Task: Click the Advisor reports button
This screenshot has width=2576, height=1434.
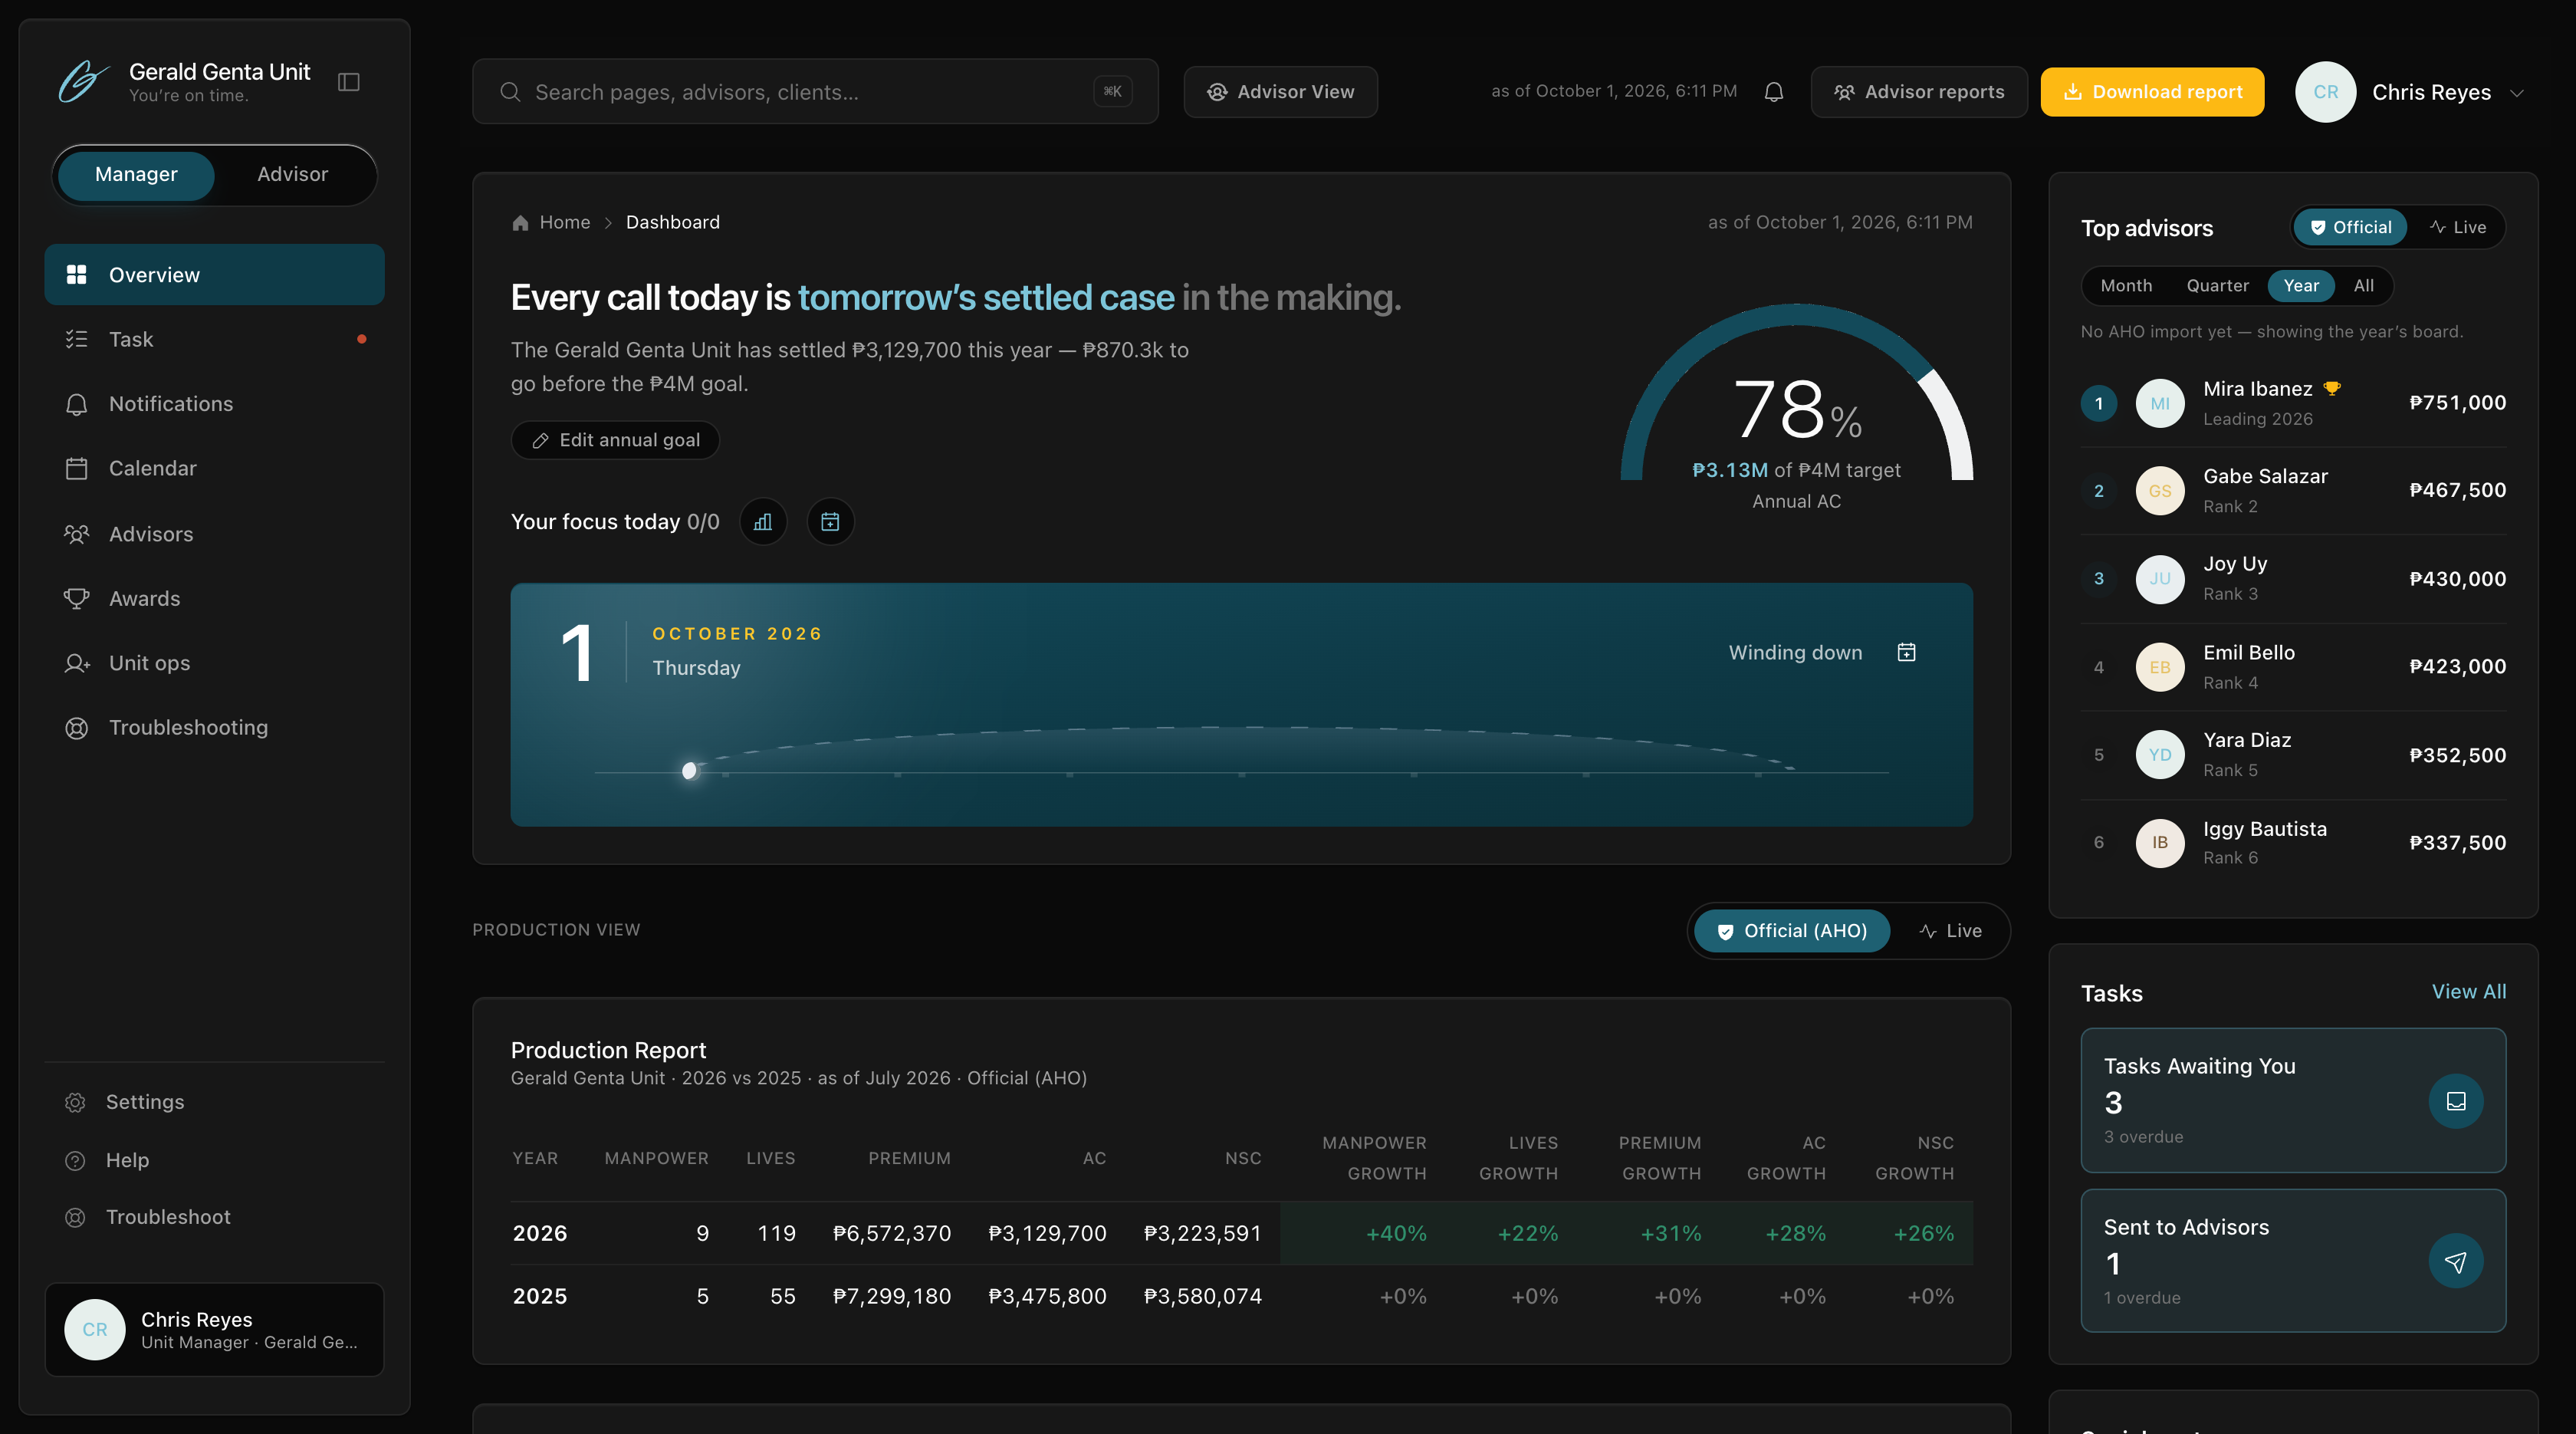Action: [1918, 92]
